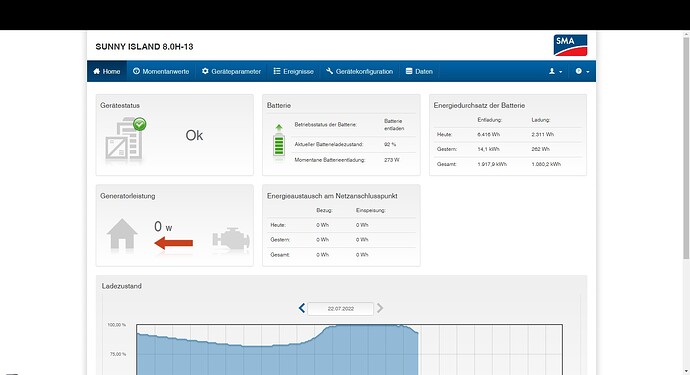
Task: Click yesterday's charge value '262 Wh'
Action: click(540, 149)
